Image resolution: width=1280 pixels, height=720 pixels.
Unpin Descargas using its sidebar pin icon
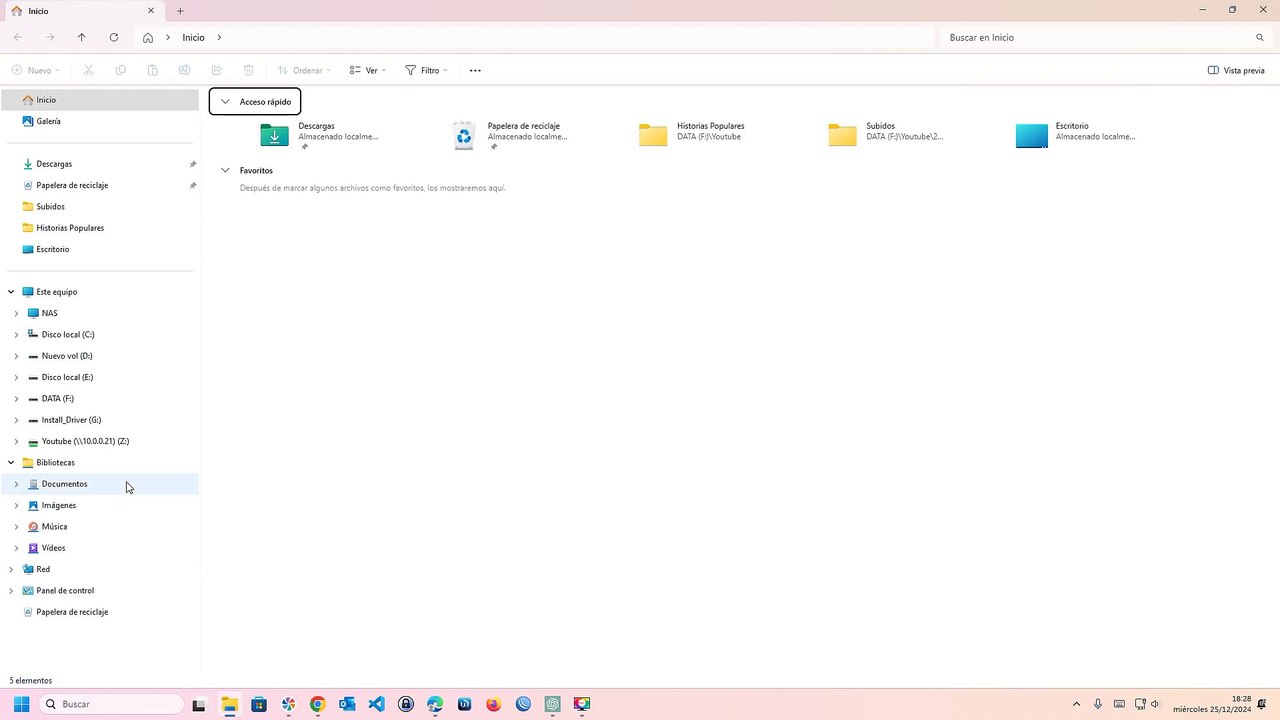pyautogui.click(x=193, y=164)
